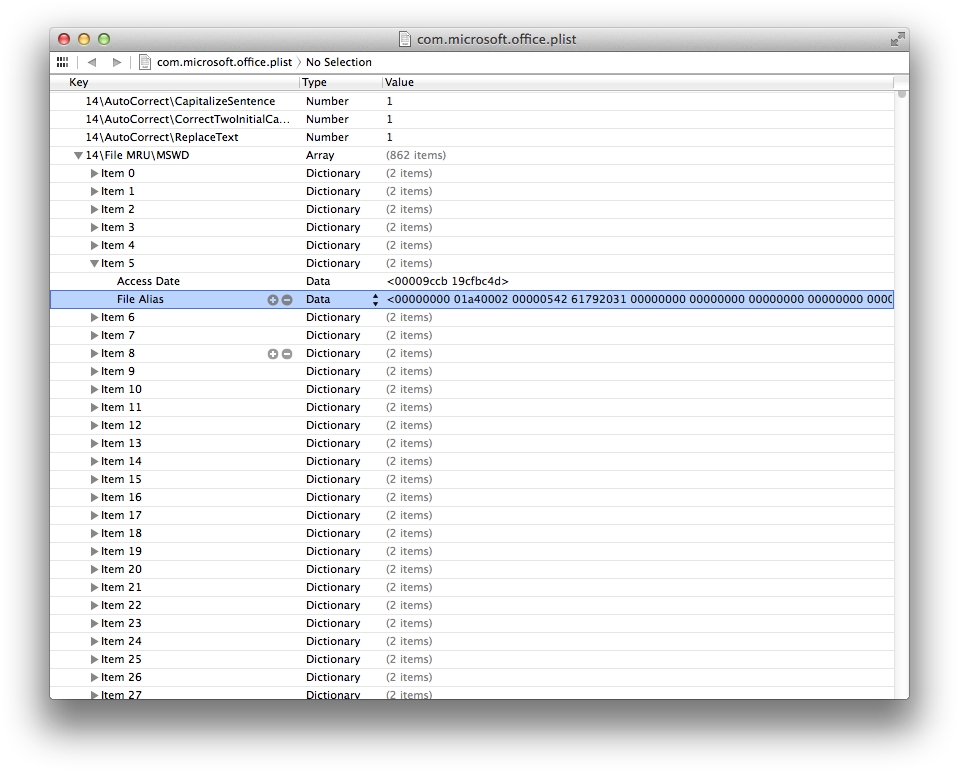Click the Key column header
This screenshot has width=958, height=770.
coord(180,82)
